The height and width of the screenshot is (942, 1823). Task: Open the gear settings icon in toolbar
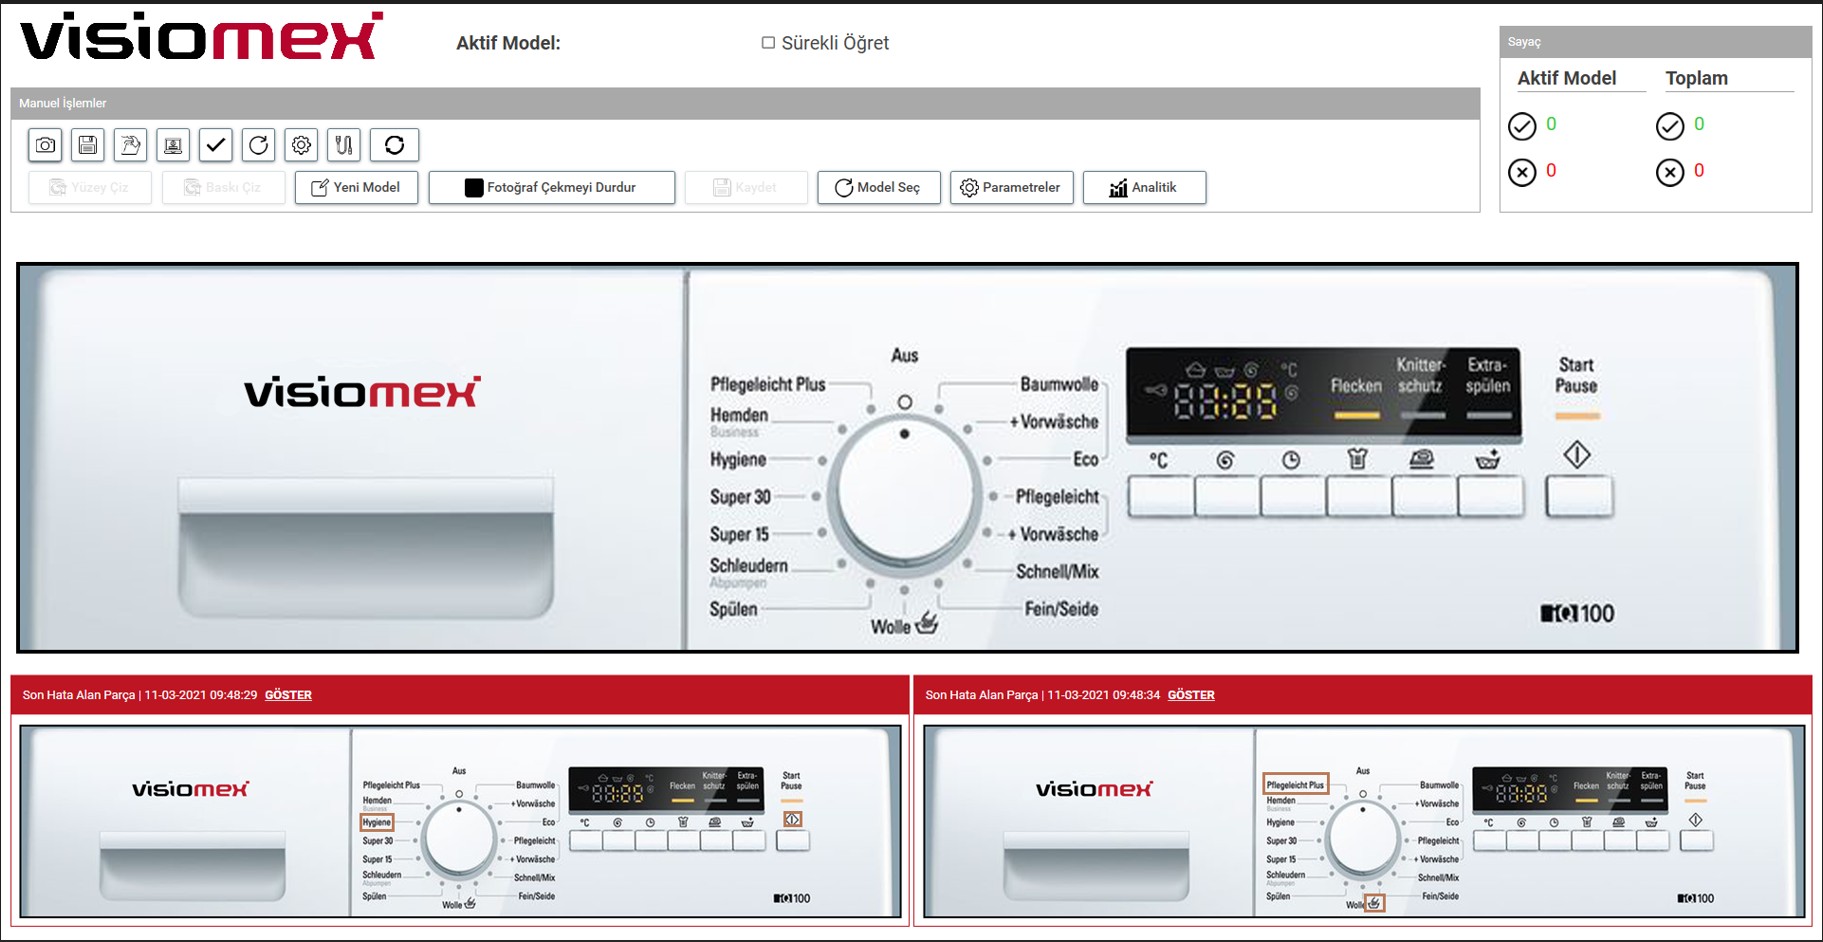pos(301,145)
